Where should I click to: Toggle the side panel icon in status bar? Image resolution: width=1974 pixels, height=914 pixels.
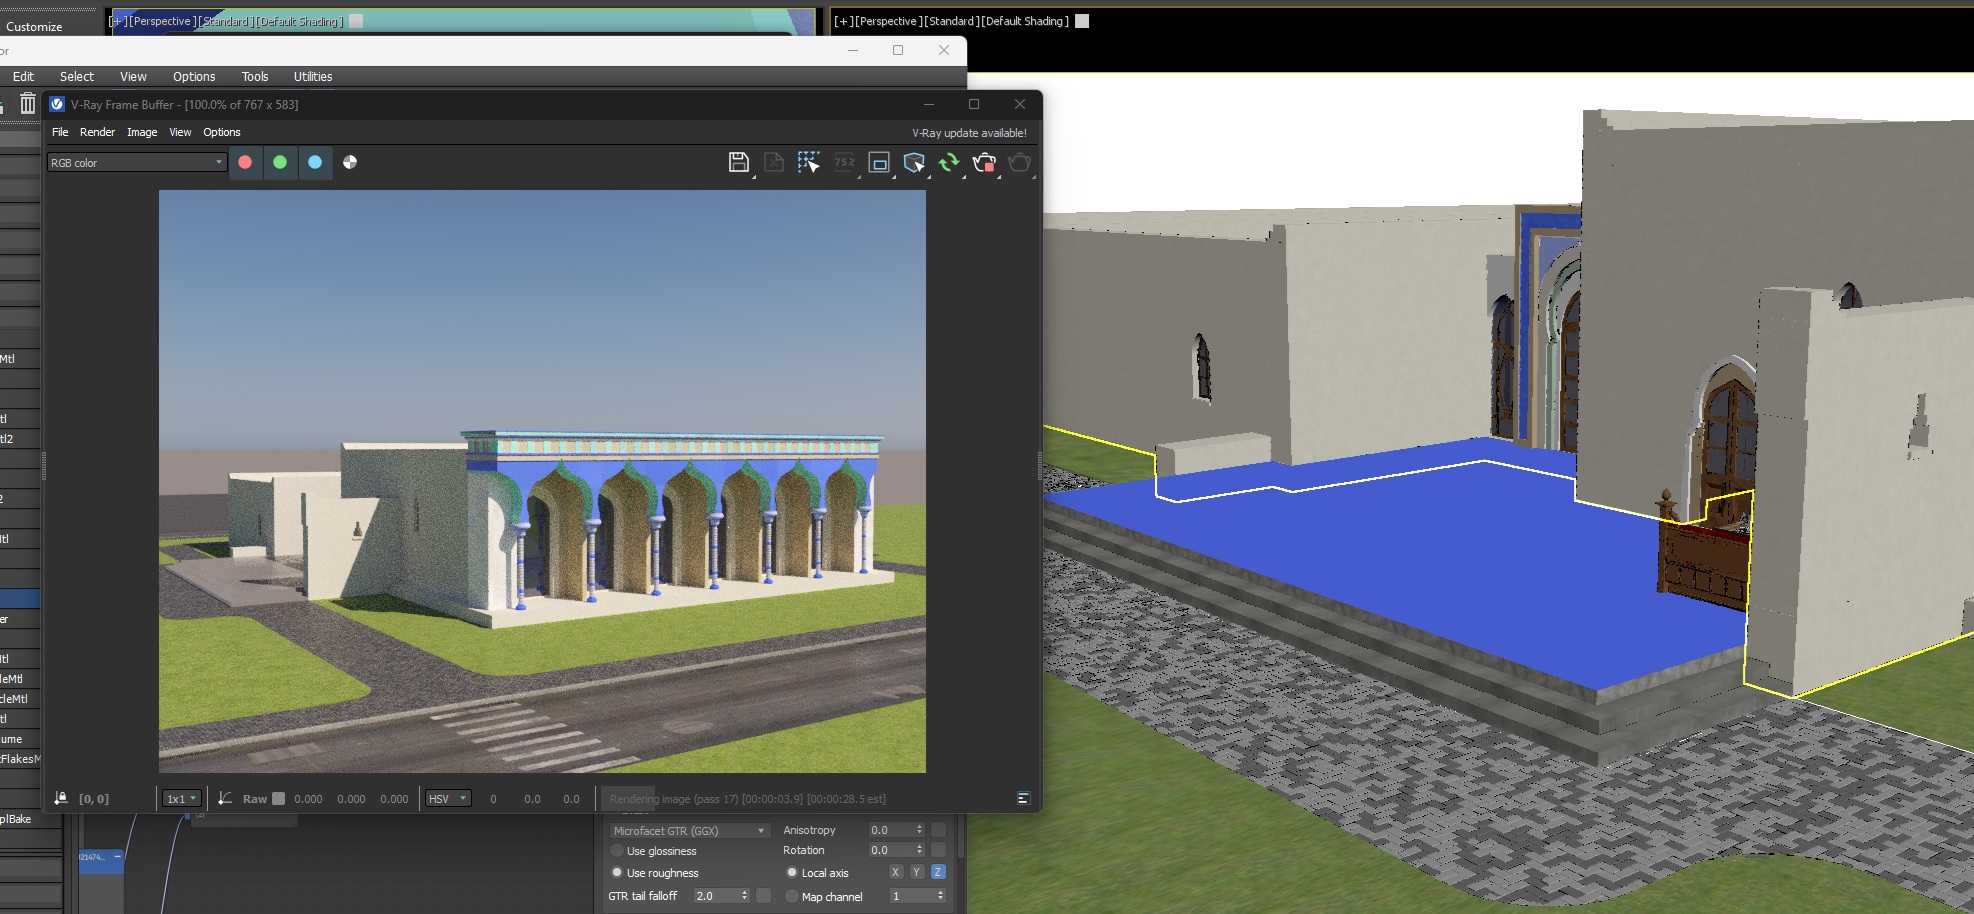click(x=1023, y=798)
